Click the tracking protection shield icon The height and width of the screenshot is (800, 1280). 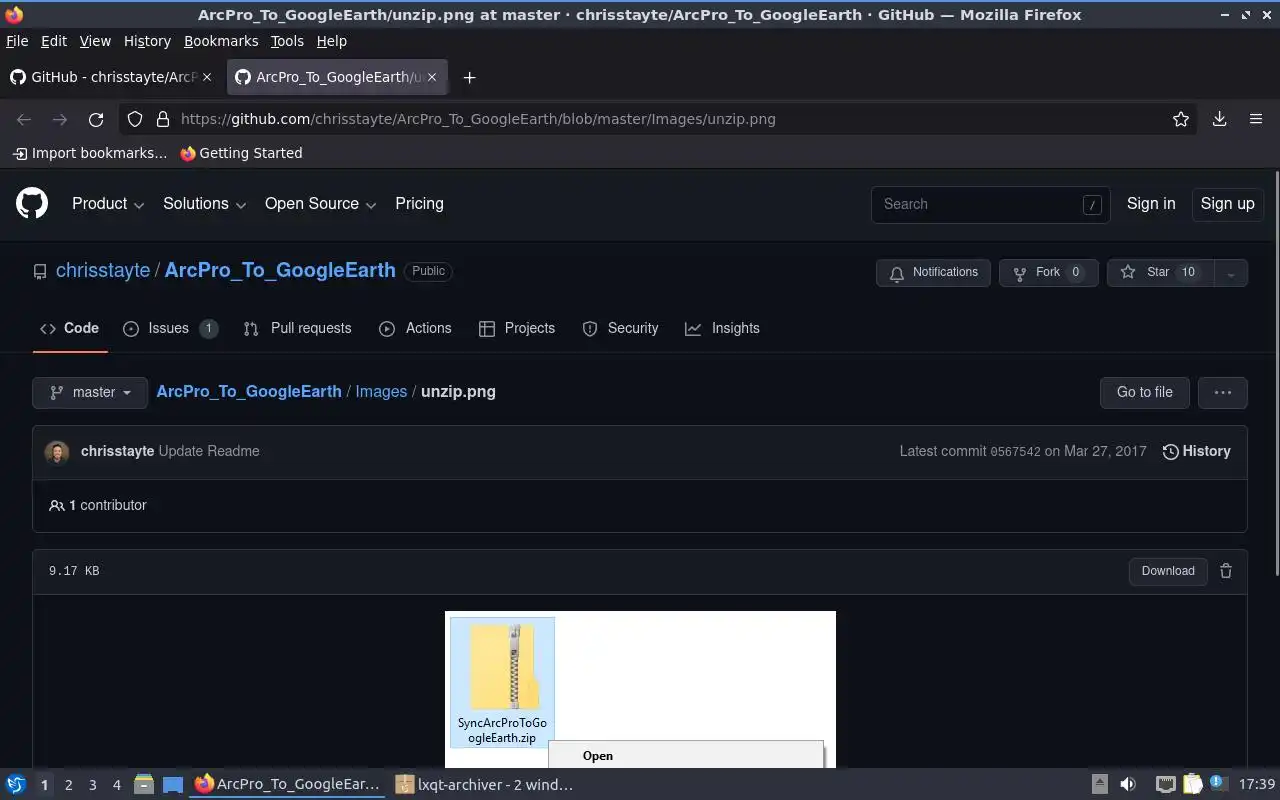(135, 119)
